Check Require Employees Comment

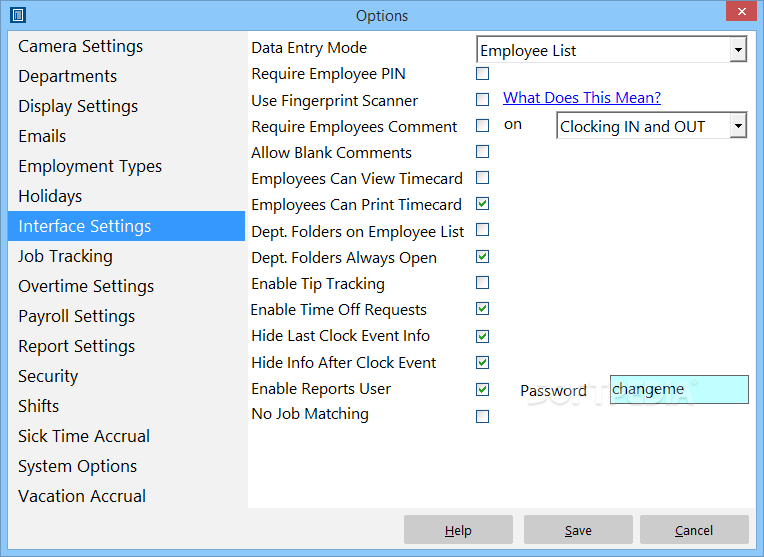coord(482,126)
